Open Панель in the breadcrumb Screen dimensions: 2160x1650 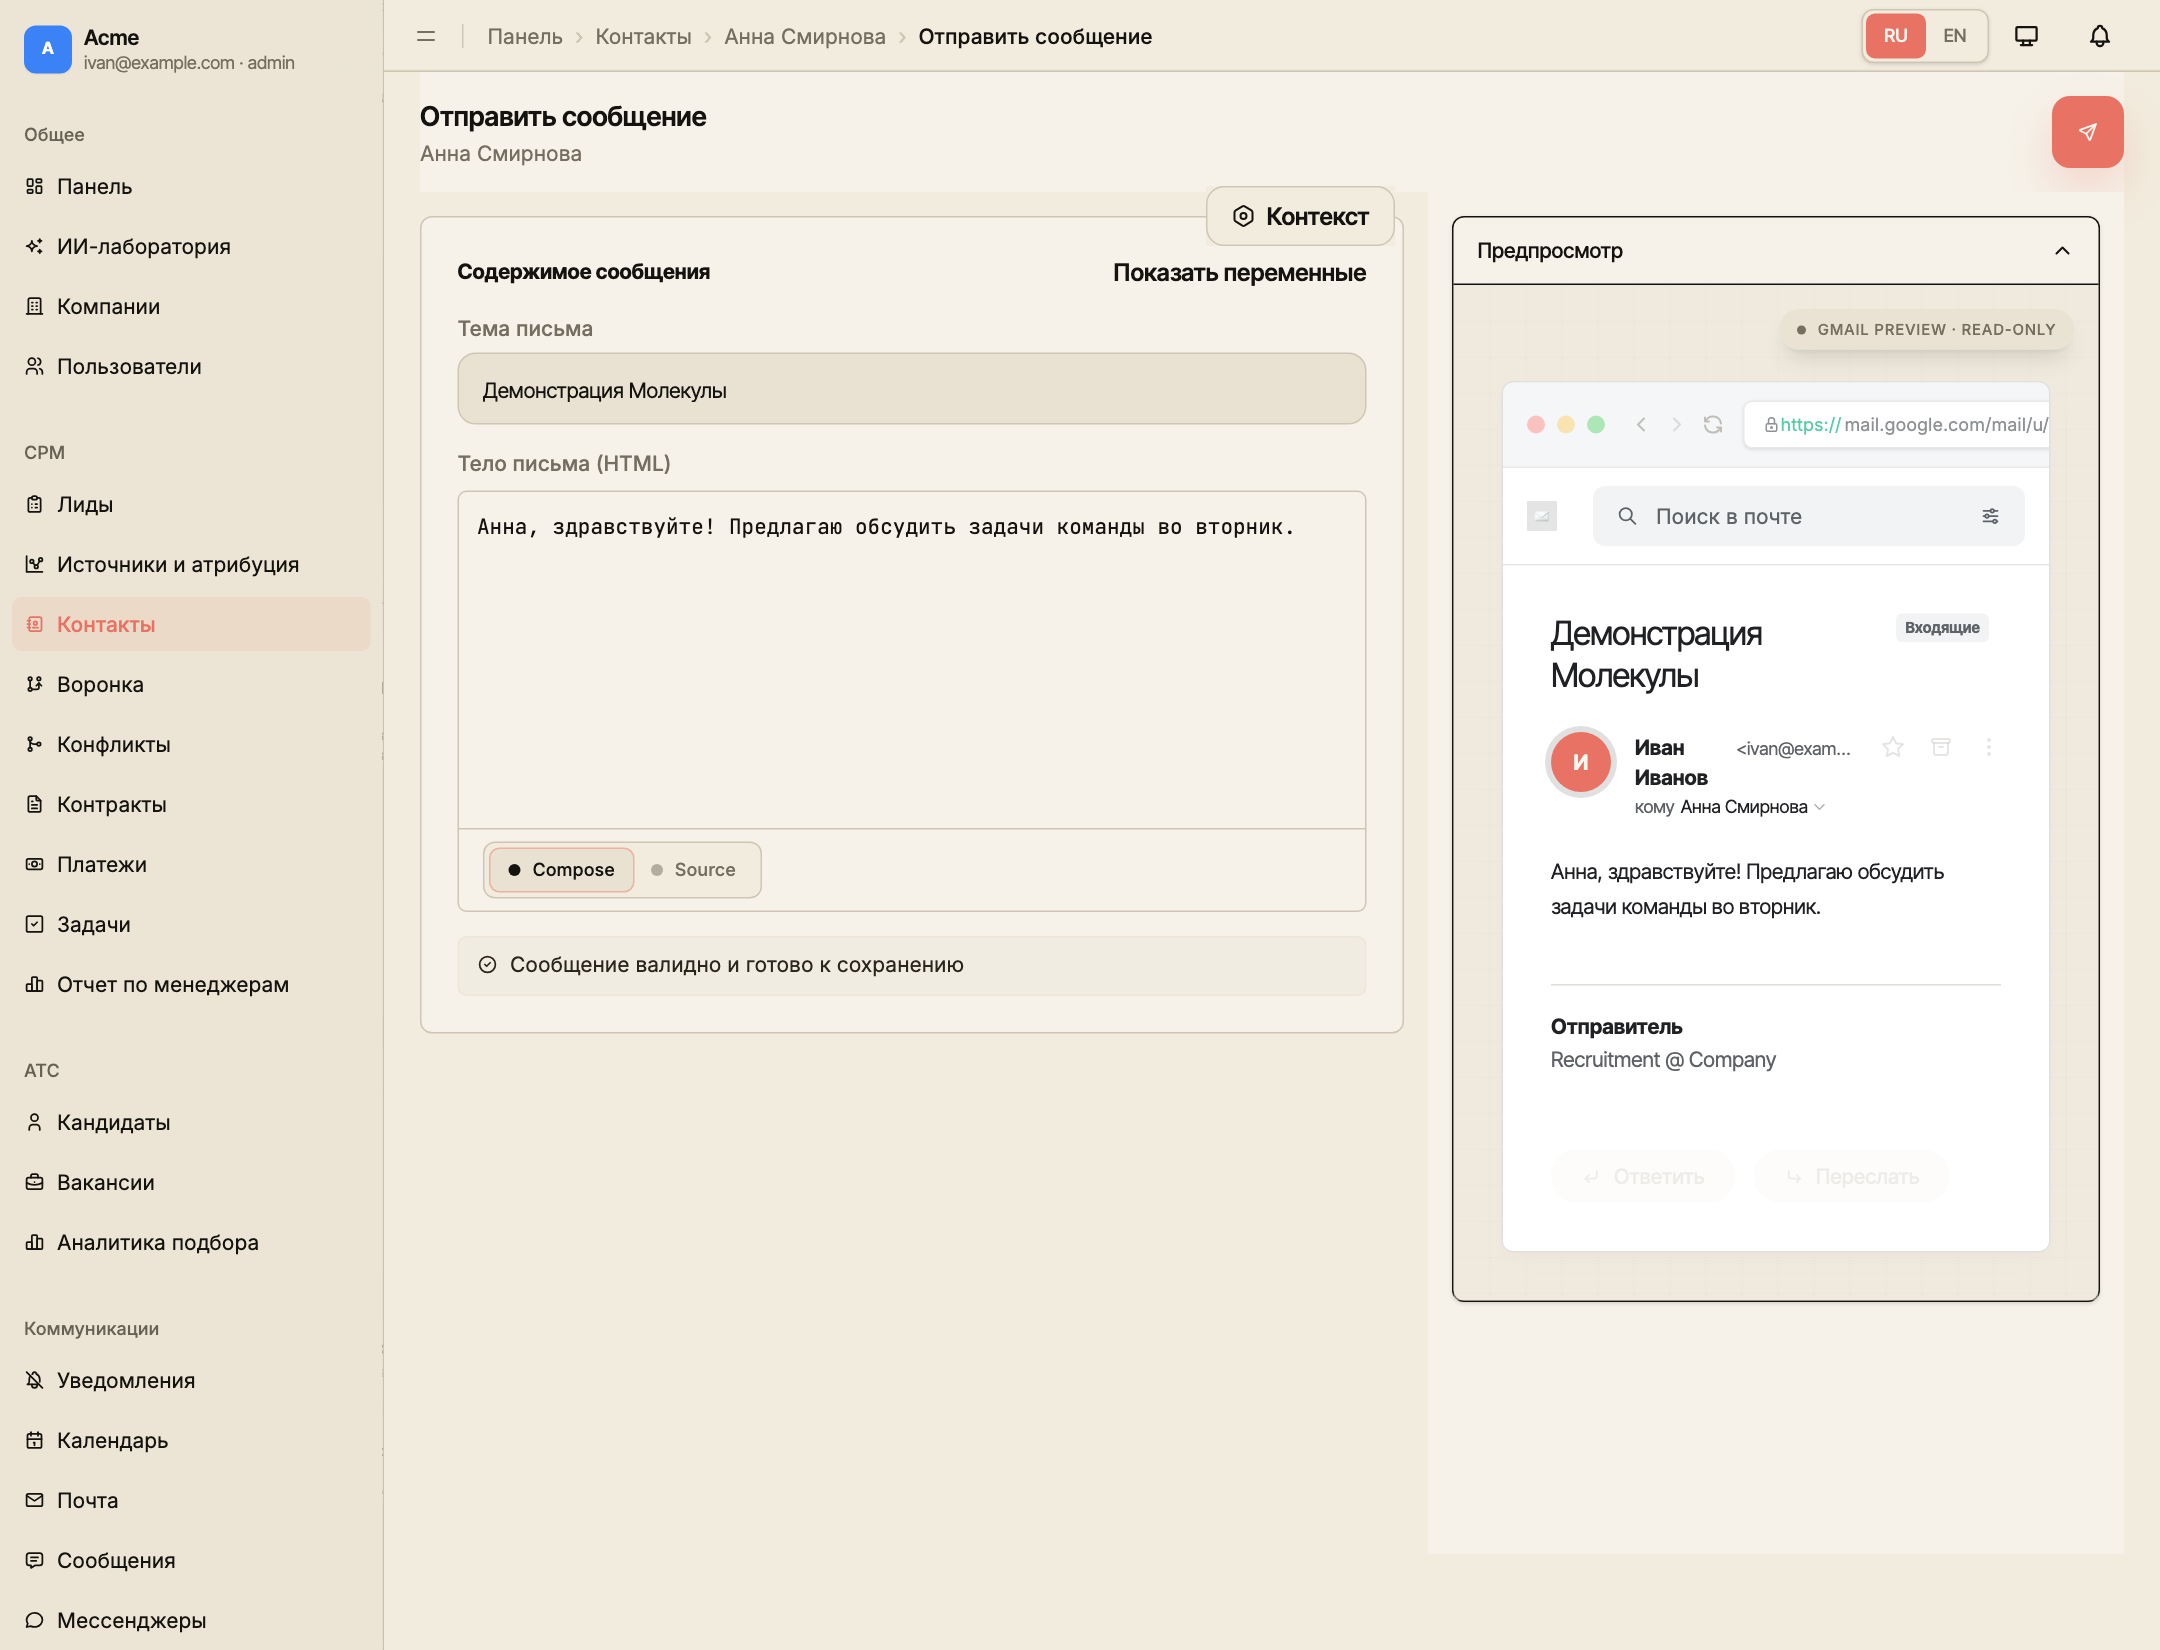525,37
